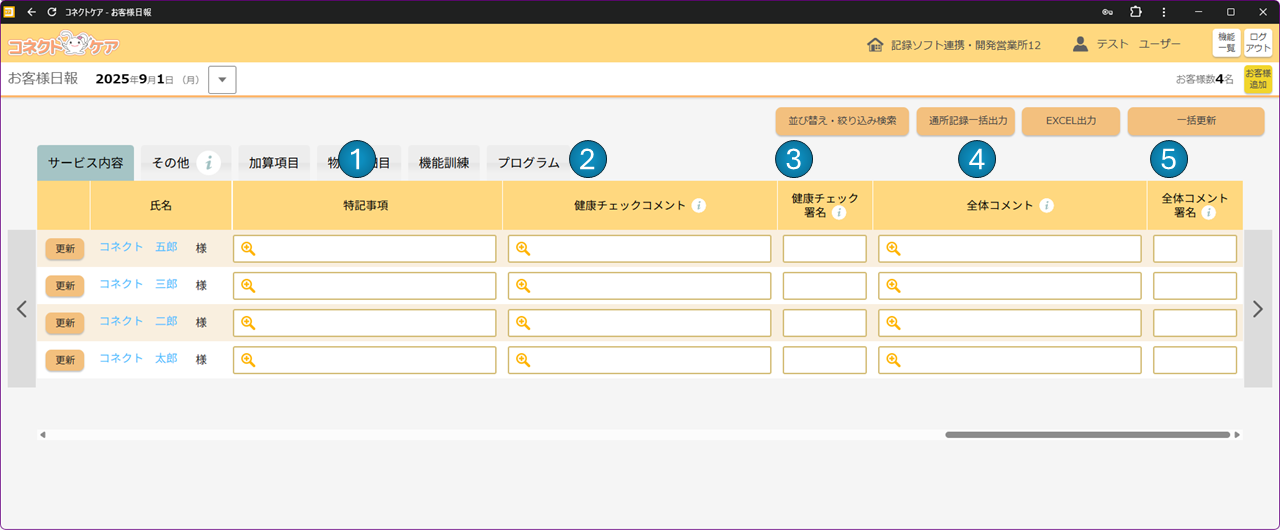Click the horizontal scrollbar thumb

point(1087,435)
